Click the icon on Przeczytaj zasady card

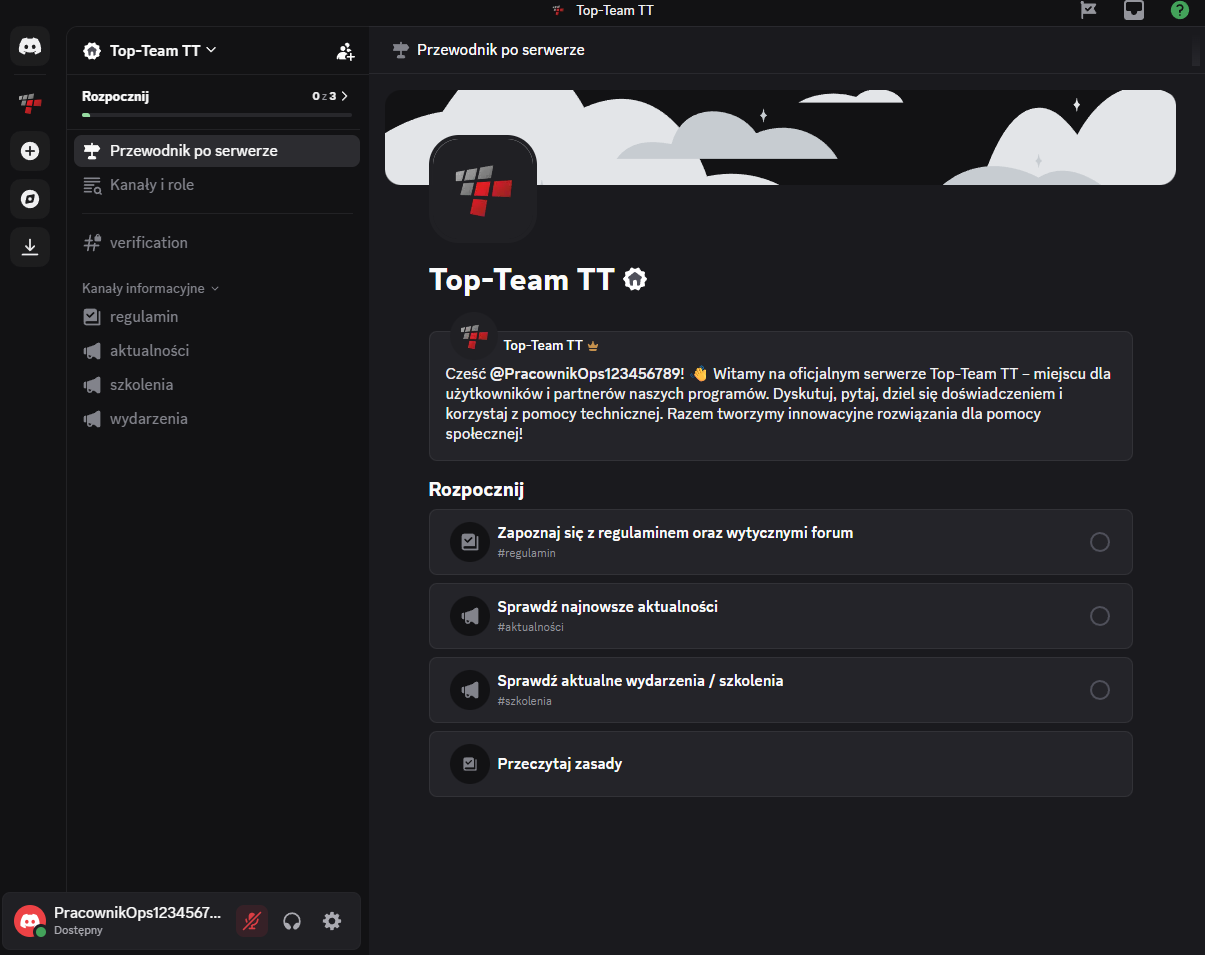tap(470, 764)
